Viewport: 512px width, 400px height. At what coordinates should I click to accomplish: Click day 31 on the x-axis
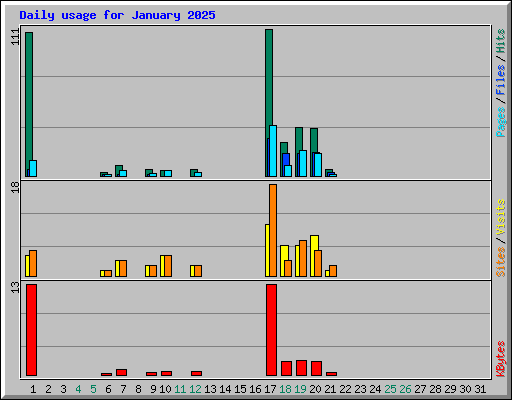[x=480, y=389]
